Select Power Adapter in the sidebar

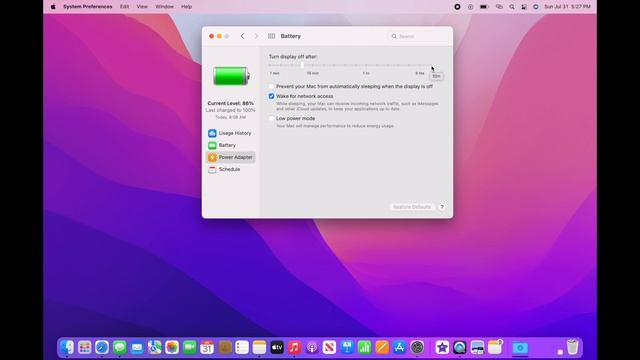pyautogui.click(x=231, y=157)
